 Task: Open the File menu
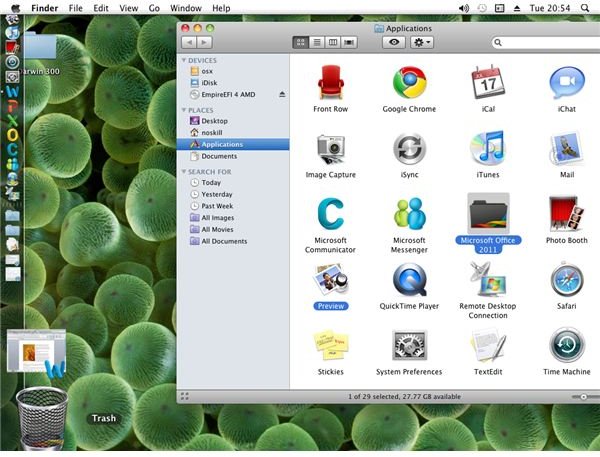(x=75, y=8)
